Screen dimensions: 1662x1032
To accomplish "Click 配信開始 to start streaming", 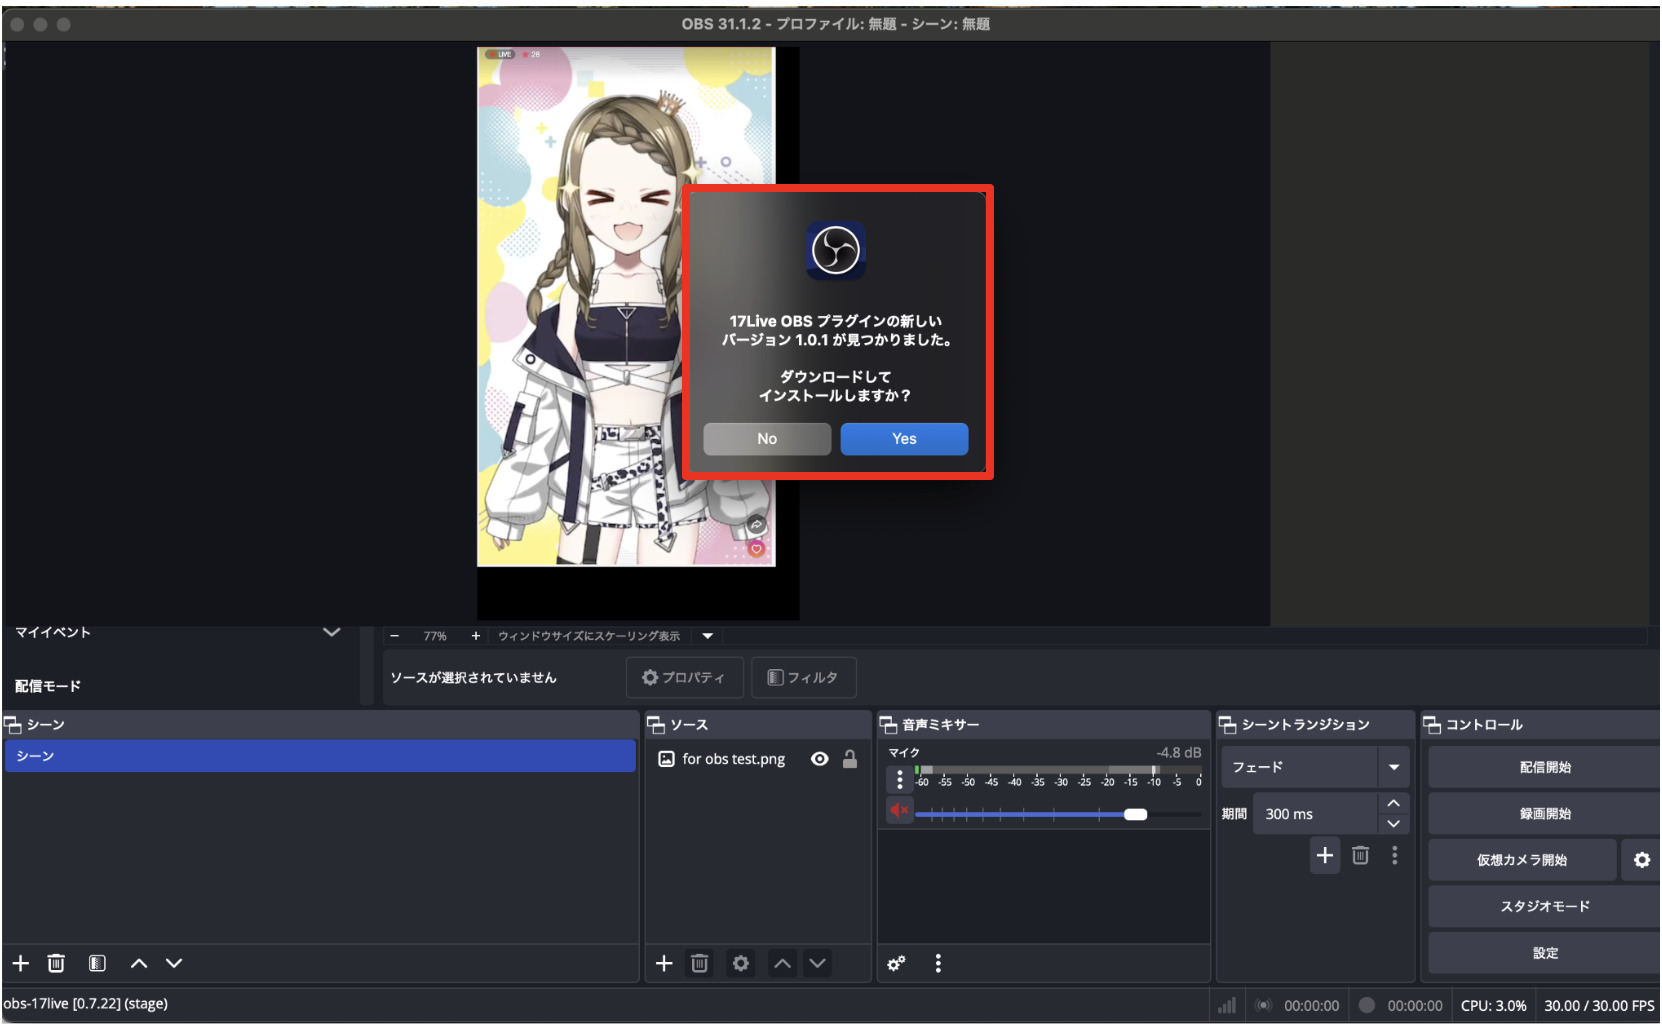I will click(x=1544, y=767).
